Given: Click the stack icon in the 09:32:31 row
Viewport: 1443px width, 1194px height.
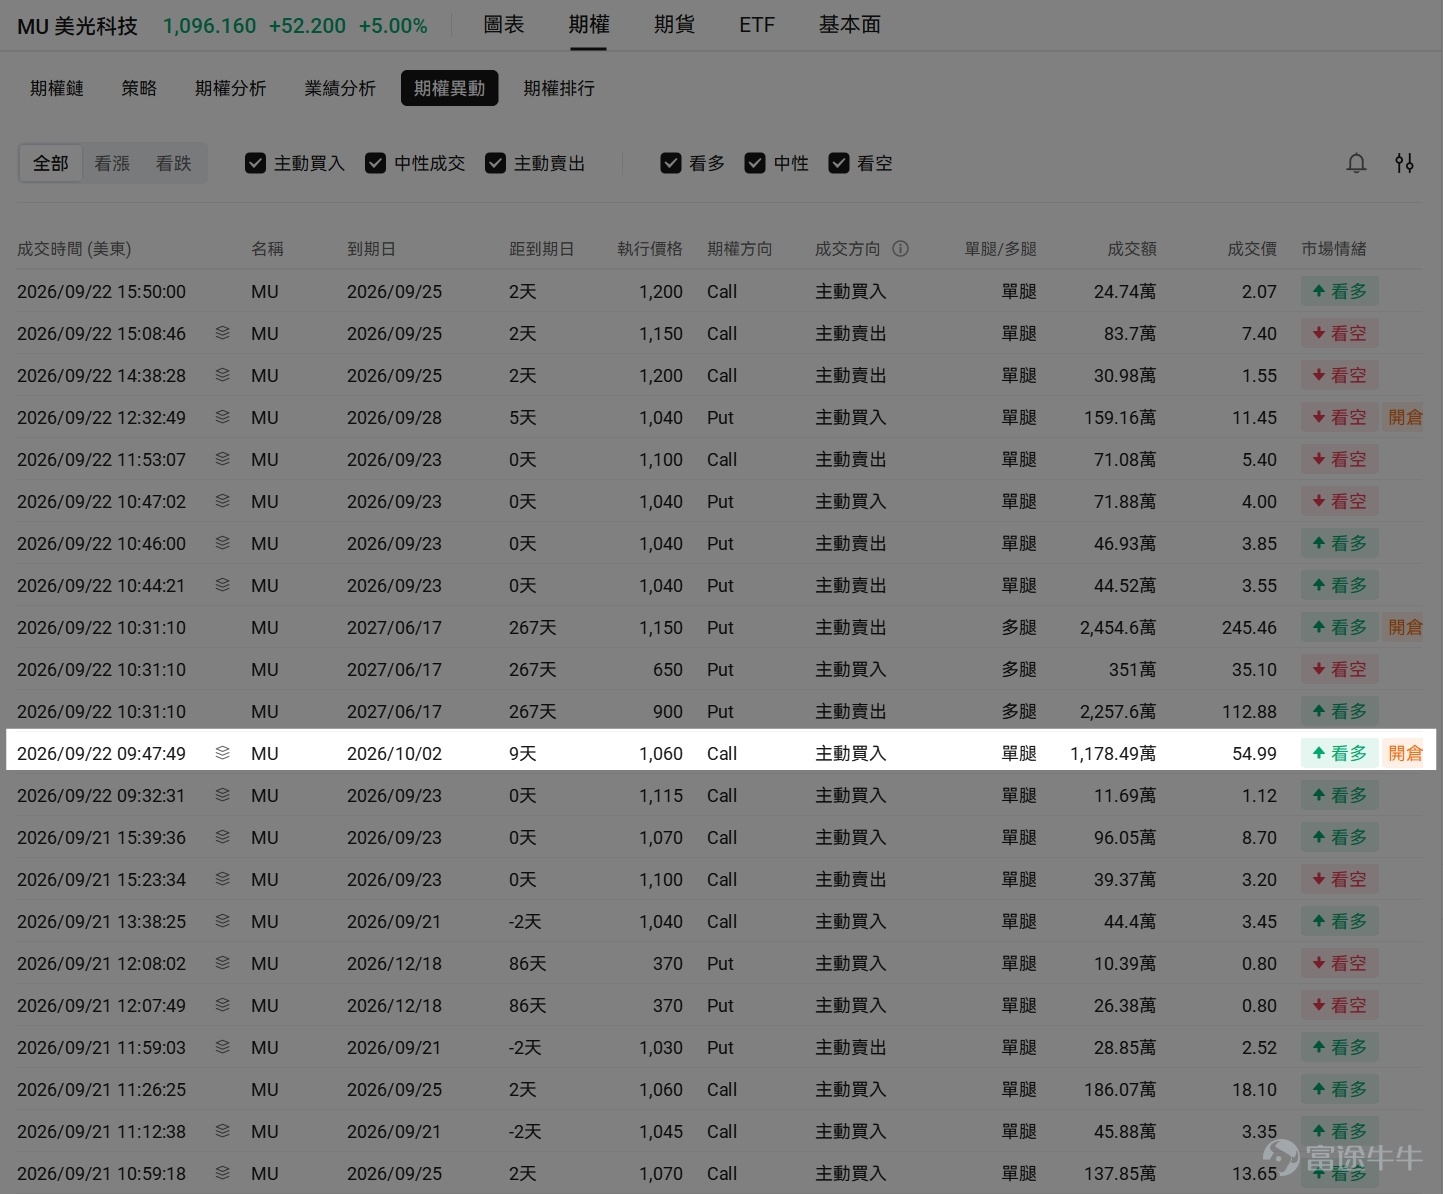Looking at the screenshot, I should (x=223, y=795).
